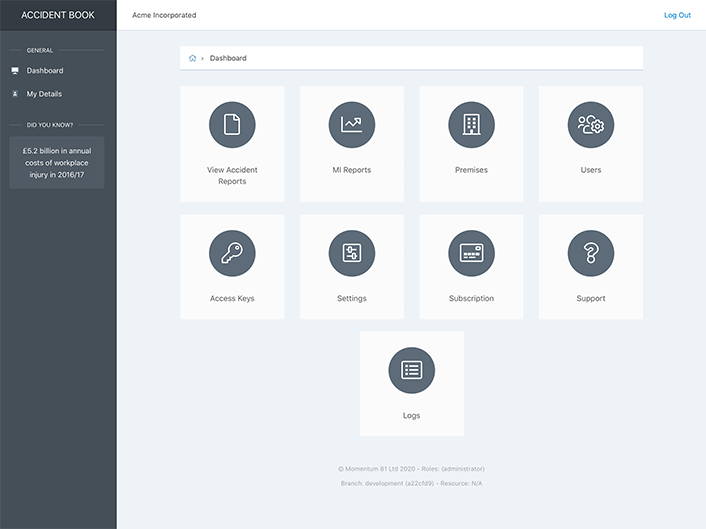This screenshot has height=529, width=706.
Task: Click the Settings sliders icon
Action: [351, 254]
